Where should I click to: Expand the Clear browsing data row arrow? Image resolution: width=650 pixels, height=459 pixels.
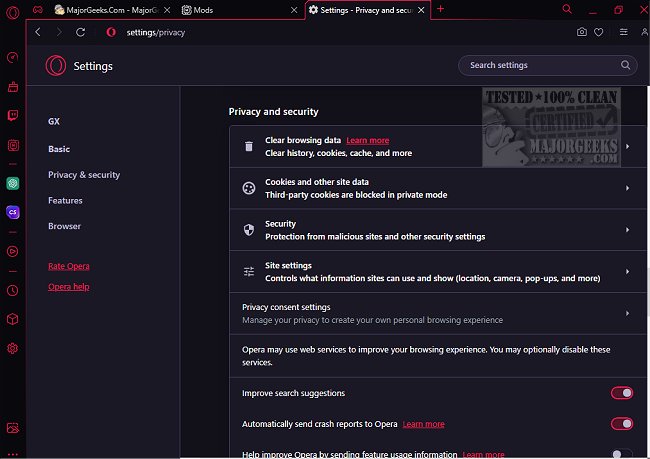(628, 146)
